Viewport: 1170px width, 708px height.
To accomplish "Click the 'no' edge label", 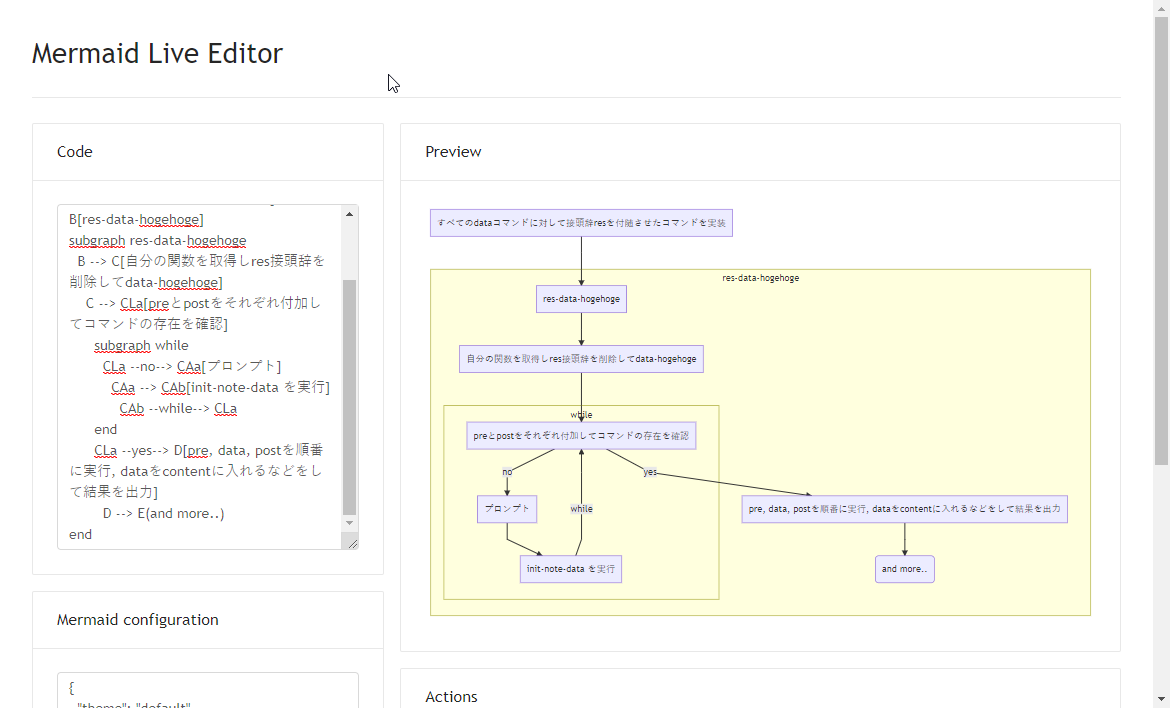I will pos(507,472).
